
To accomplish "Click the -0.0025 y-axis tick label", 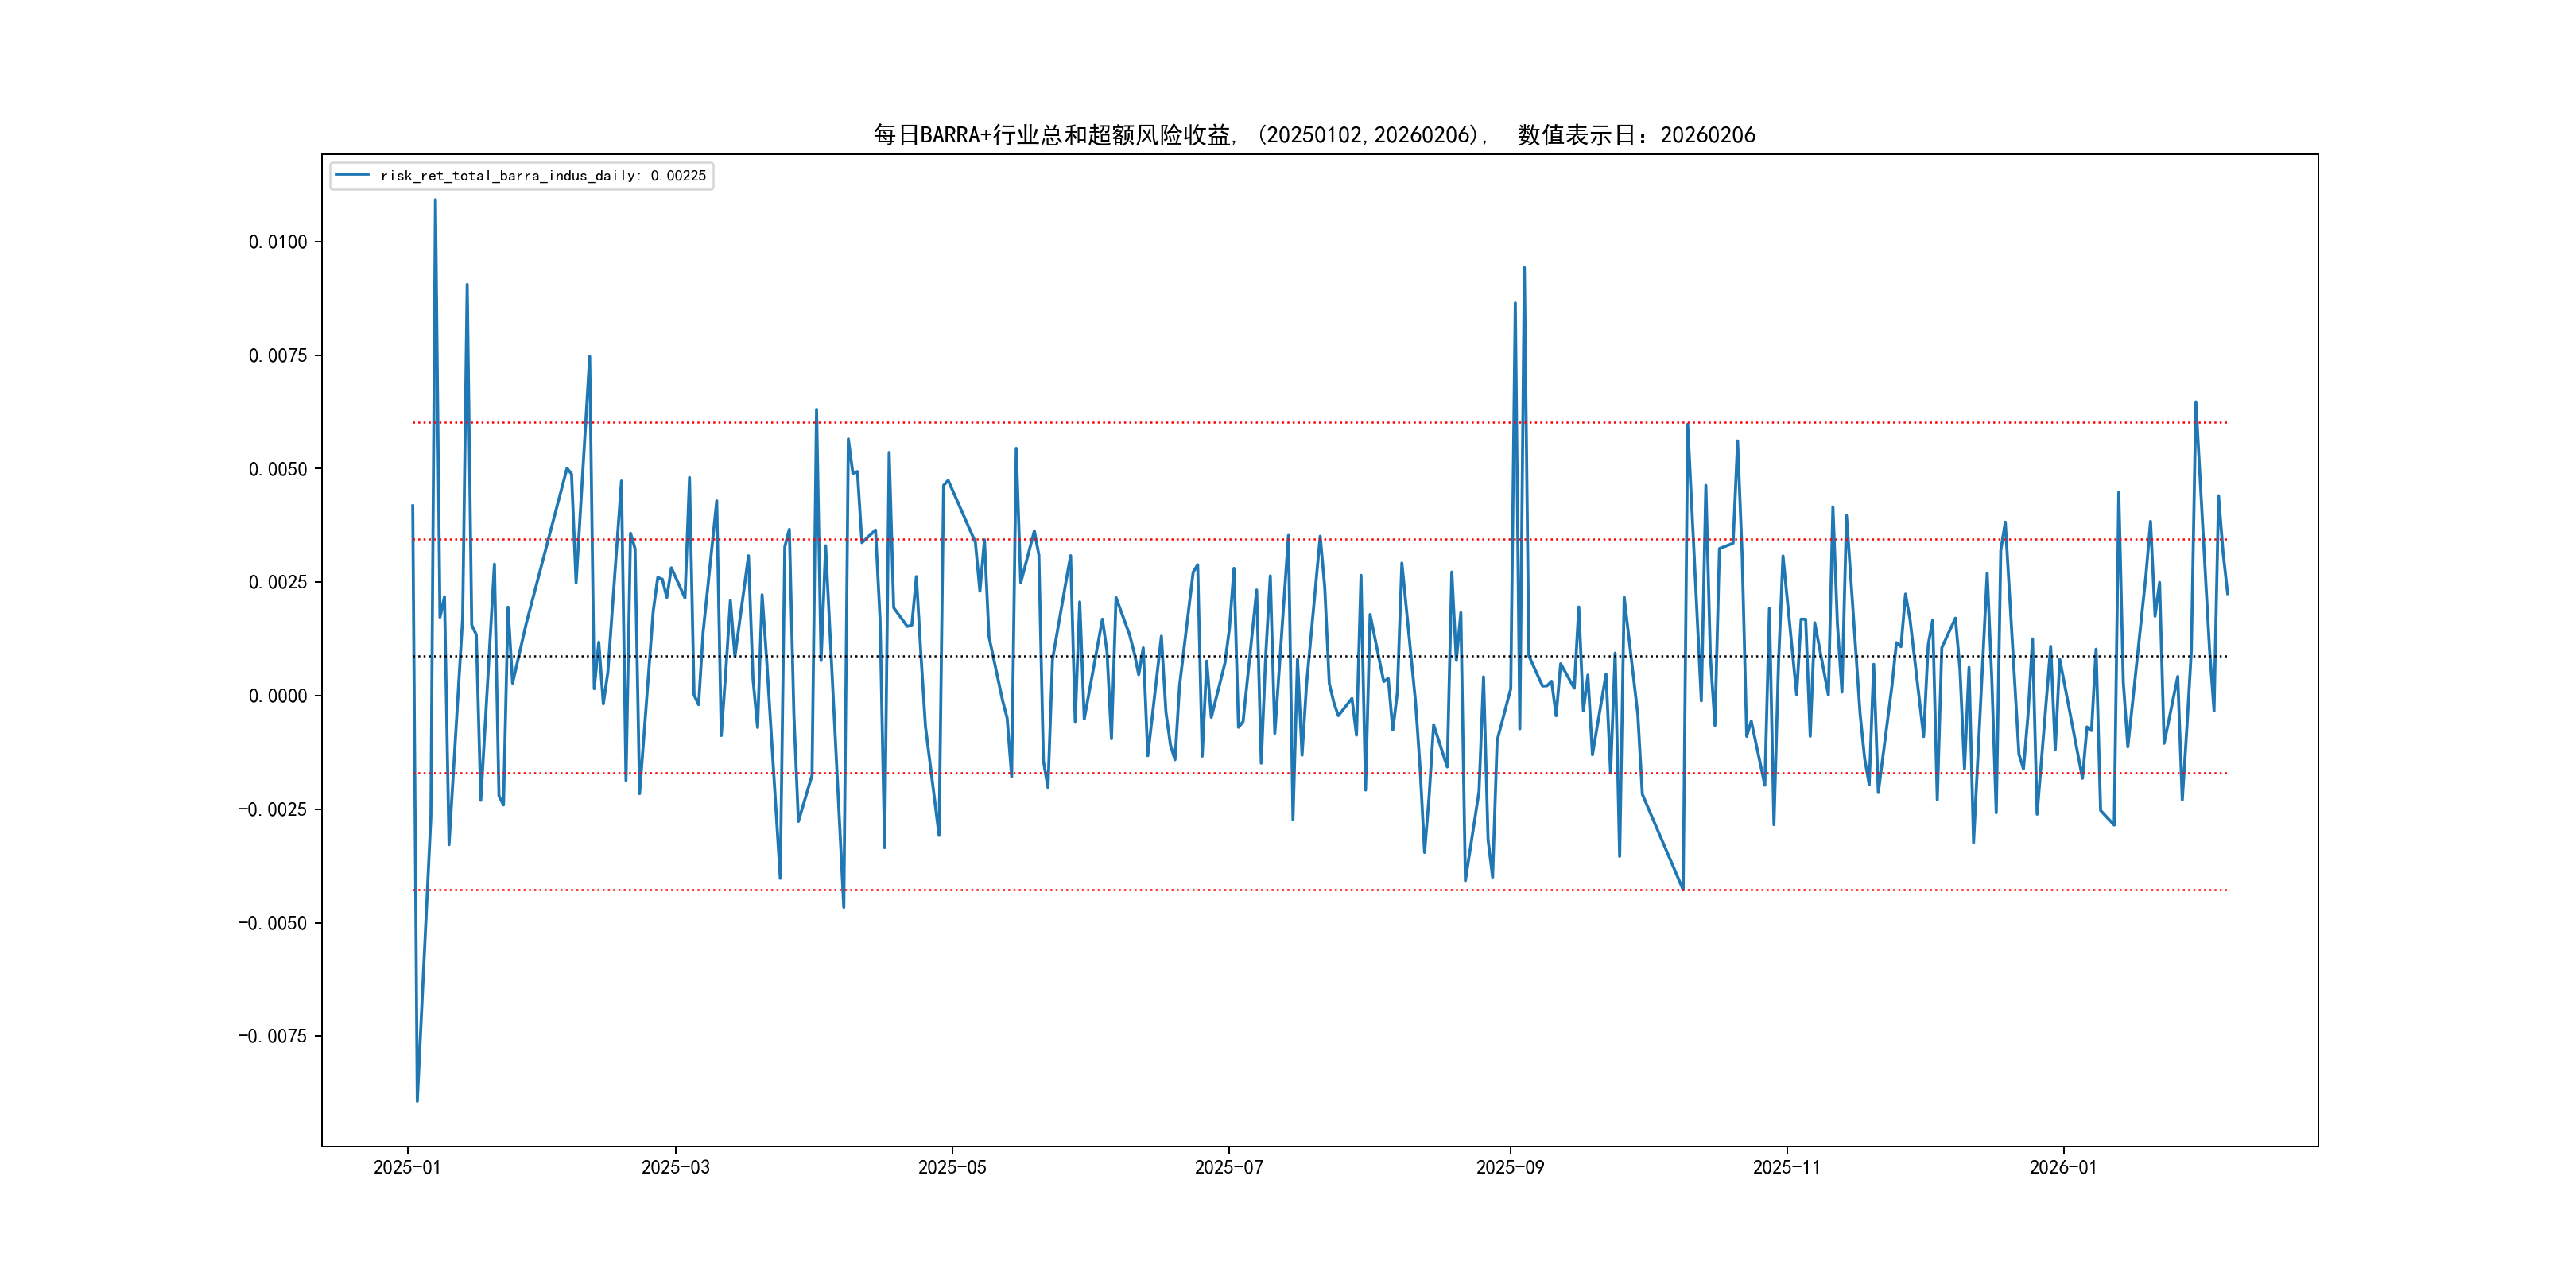I will pyautogui.click(x=273, y=809).
